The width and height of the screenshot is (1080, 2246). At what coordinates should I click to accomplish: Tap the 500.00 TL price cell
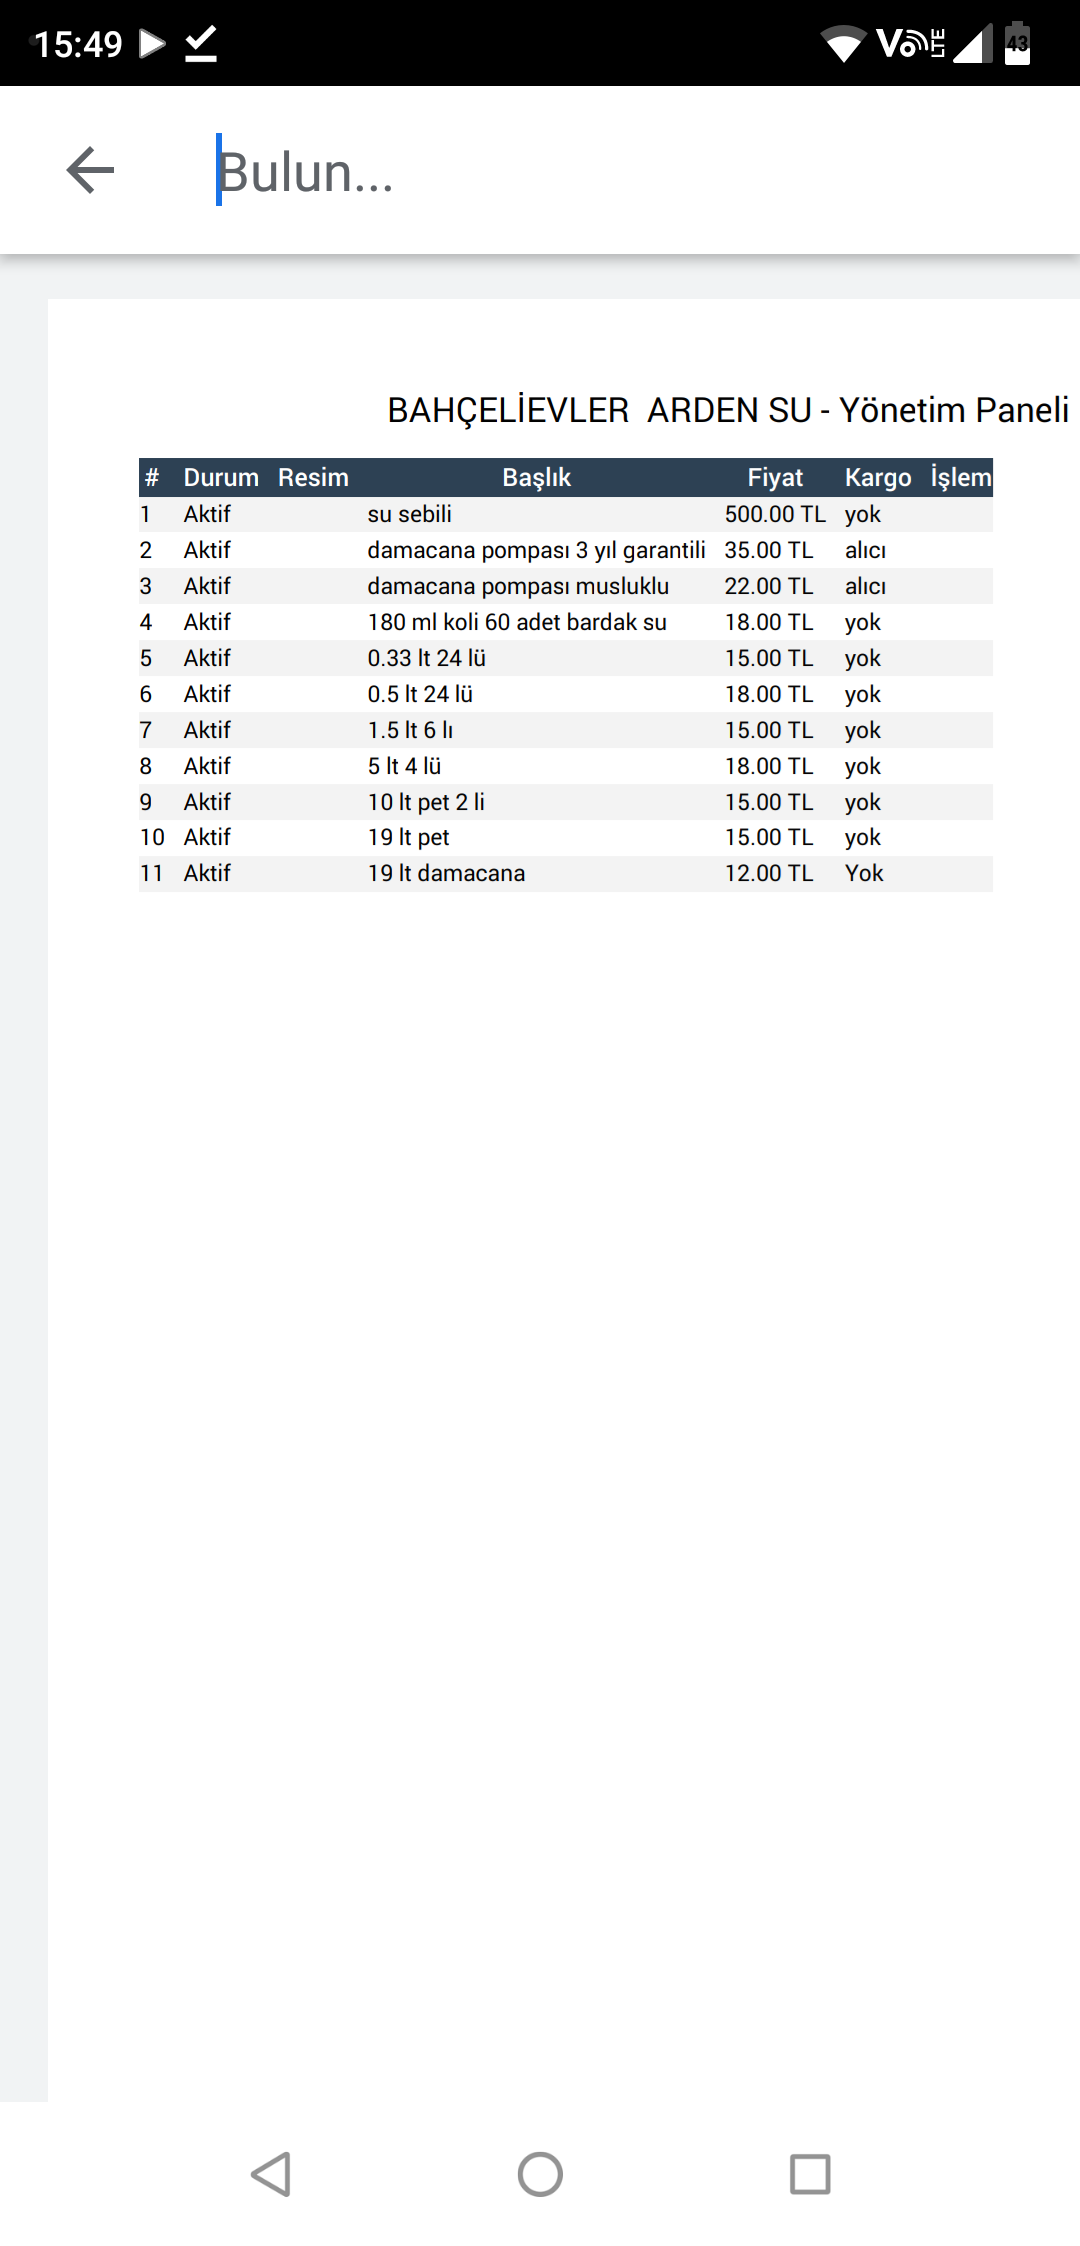coord(775,514)
